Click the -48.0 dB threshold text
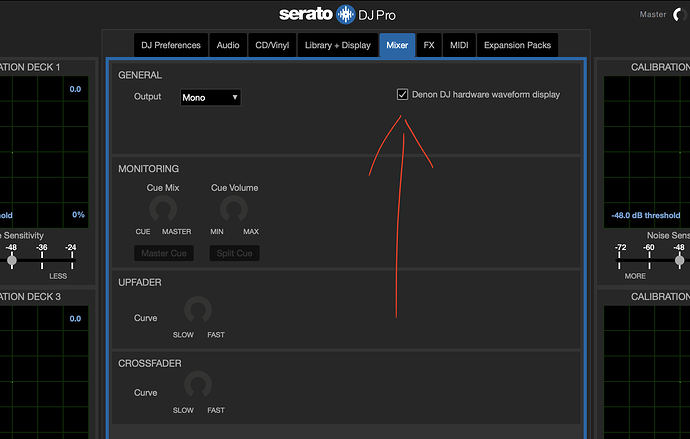 pyautogui.click(x=645, y=216)
